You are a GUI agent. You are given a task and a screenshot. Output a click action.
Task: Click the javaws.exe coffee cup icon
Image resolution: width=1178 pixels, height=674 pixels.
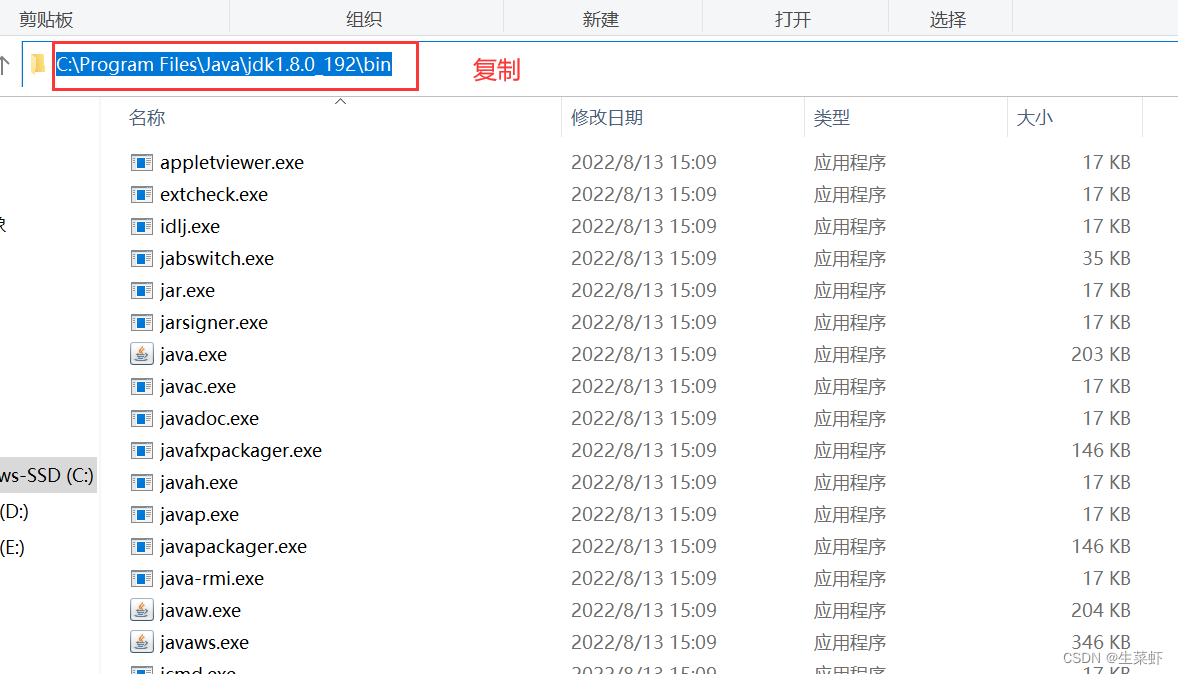coord(141,642)
